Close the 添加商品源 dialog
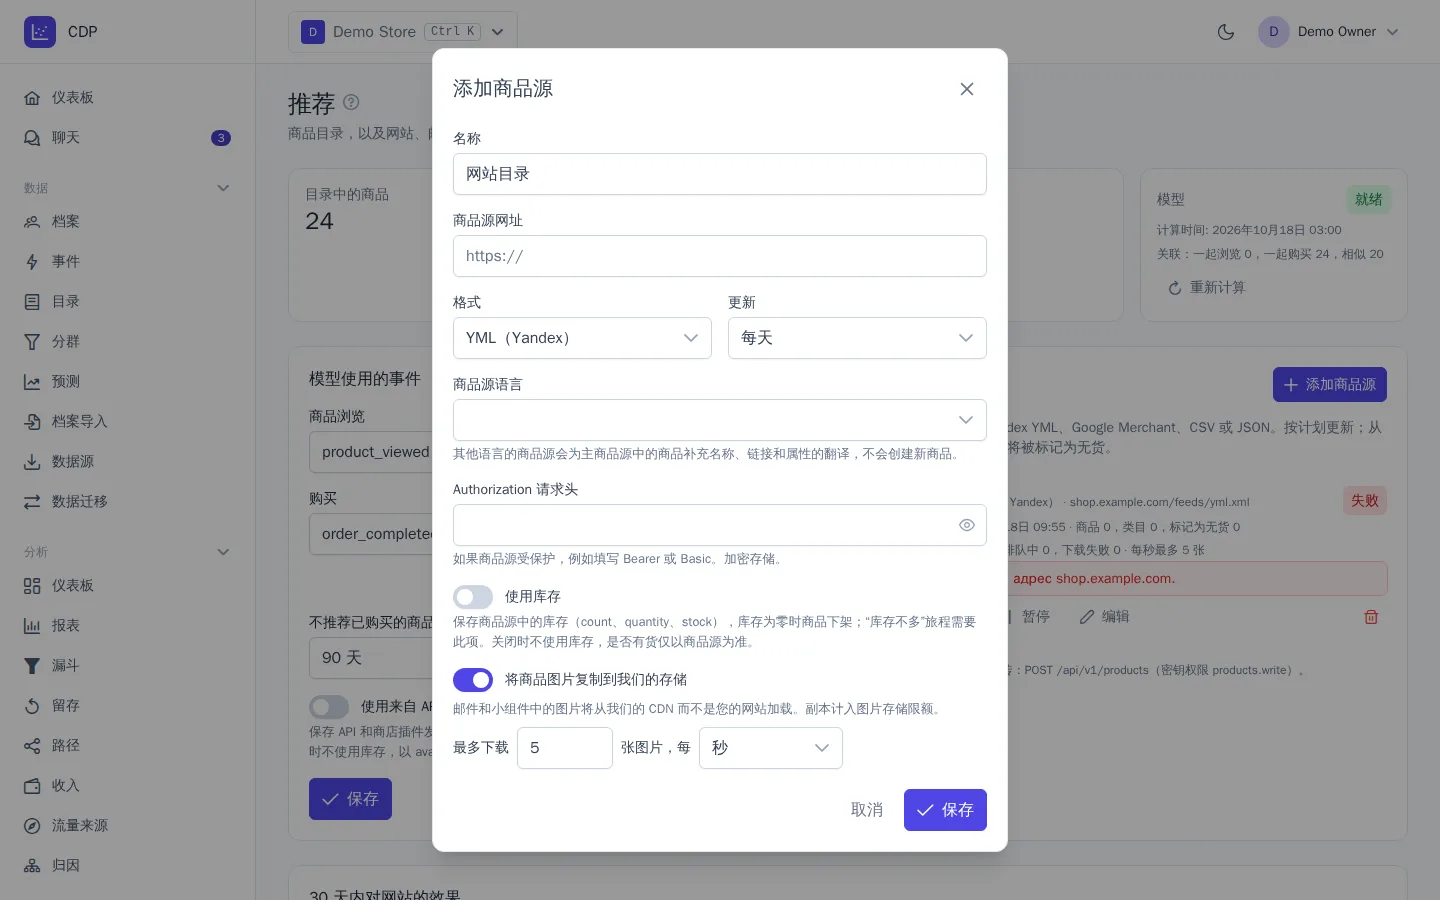The height and width of the screenshot is (900, 1440). (967, 89)
